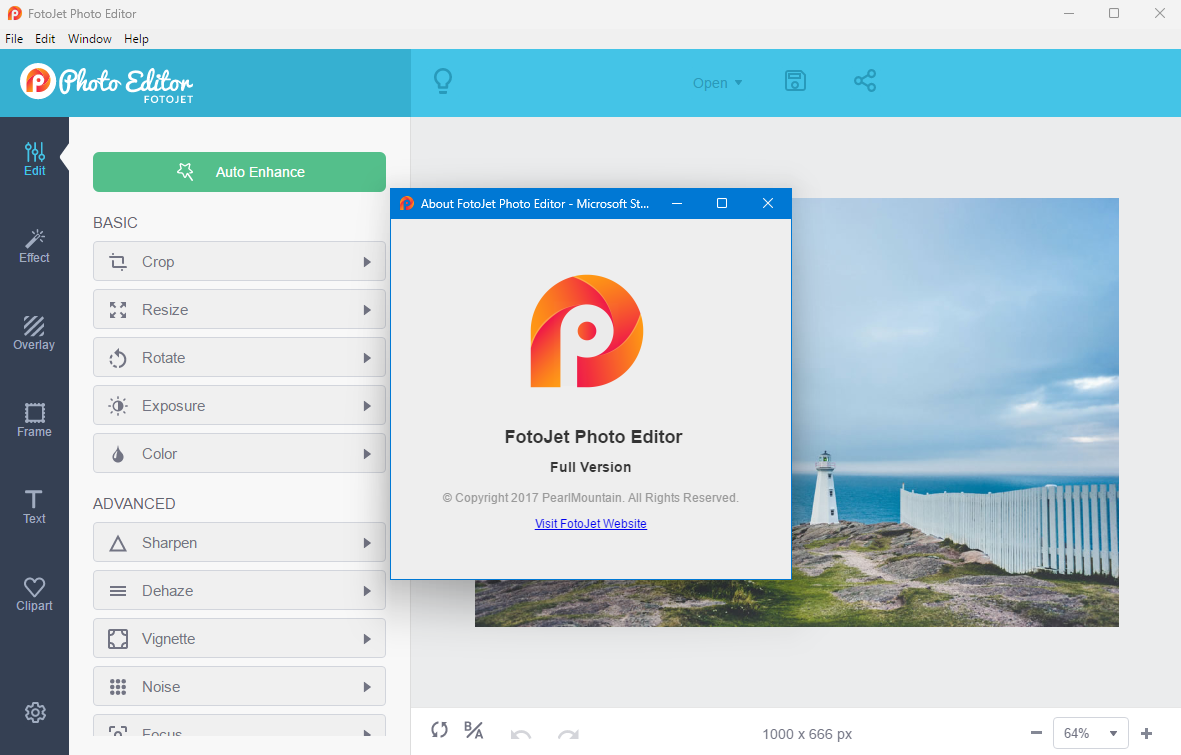Open the Help menu
The image size is (1181, 755).
click(x=136, y=38)
